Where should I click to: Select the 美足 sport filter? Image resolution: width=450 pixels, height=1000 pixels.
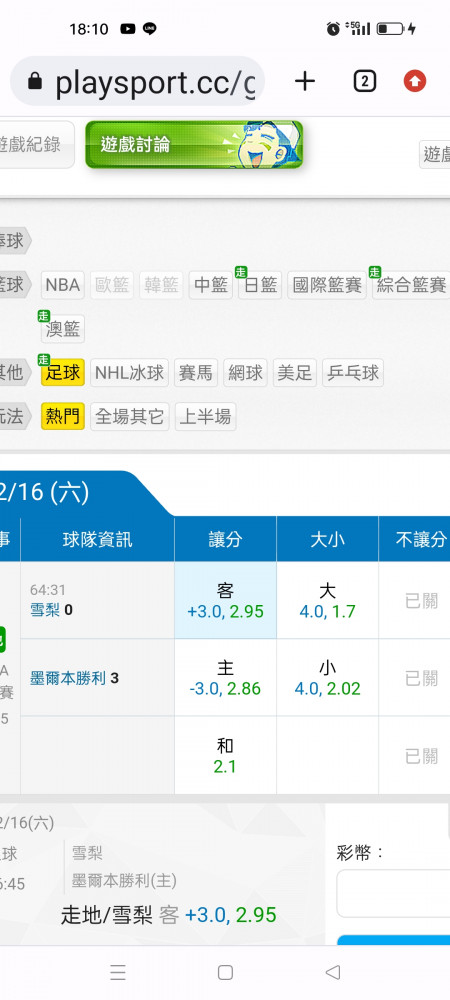click(x=294, y=372)
